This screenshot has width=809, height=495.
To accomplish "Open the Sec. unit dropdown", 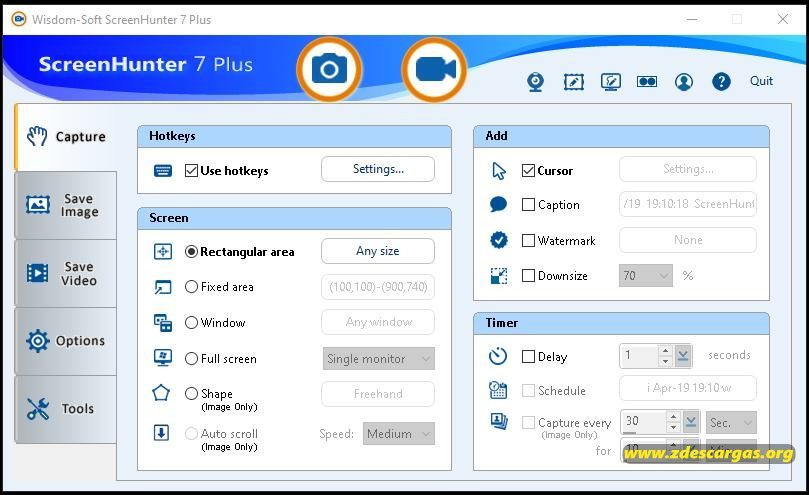I will [731, 423].
